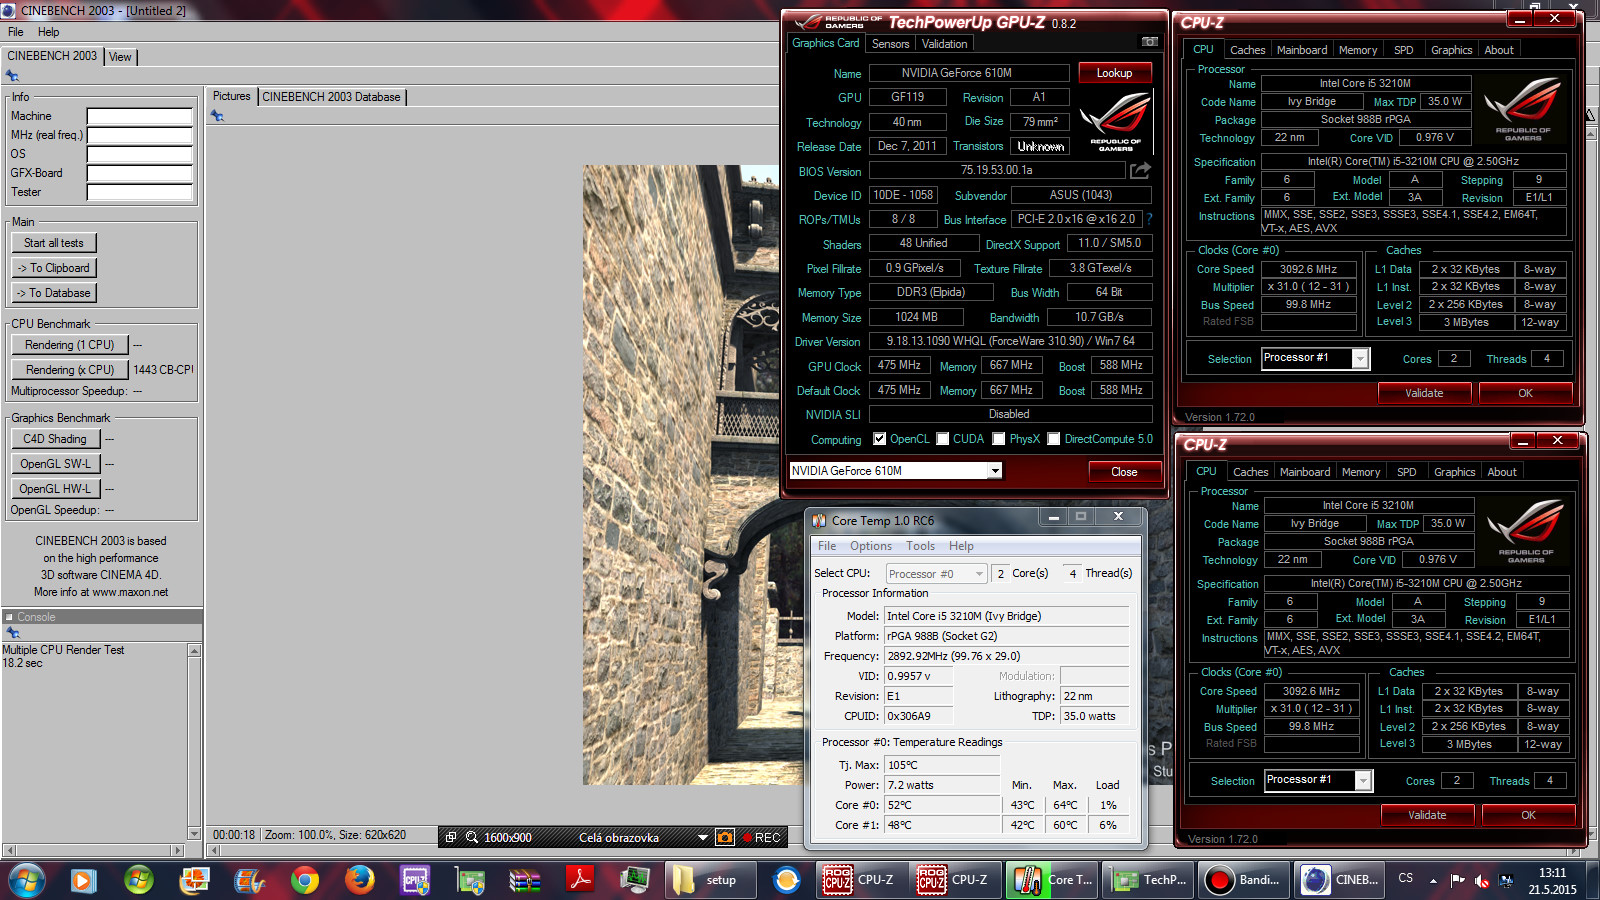1600x900 pixels.
Task: Click Validate in upper CPU-Z
Action: click(1424, 393)
